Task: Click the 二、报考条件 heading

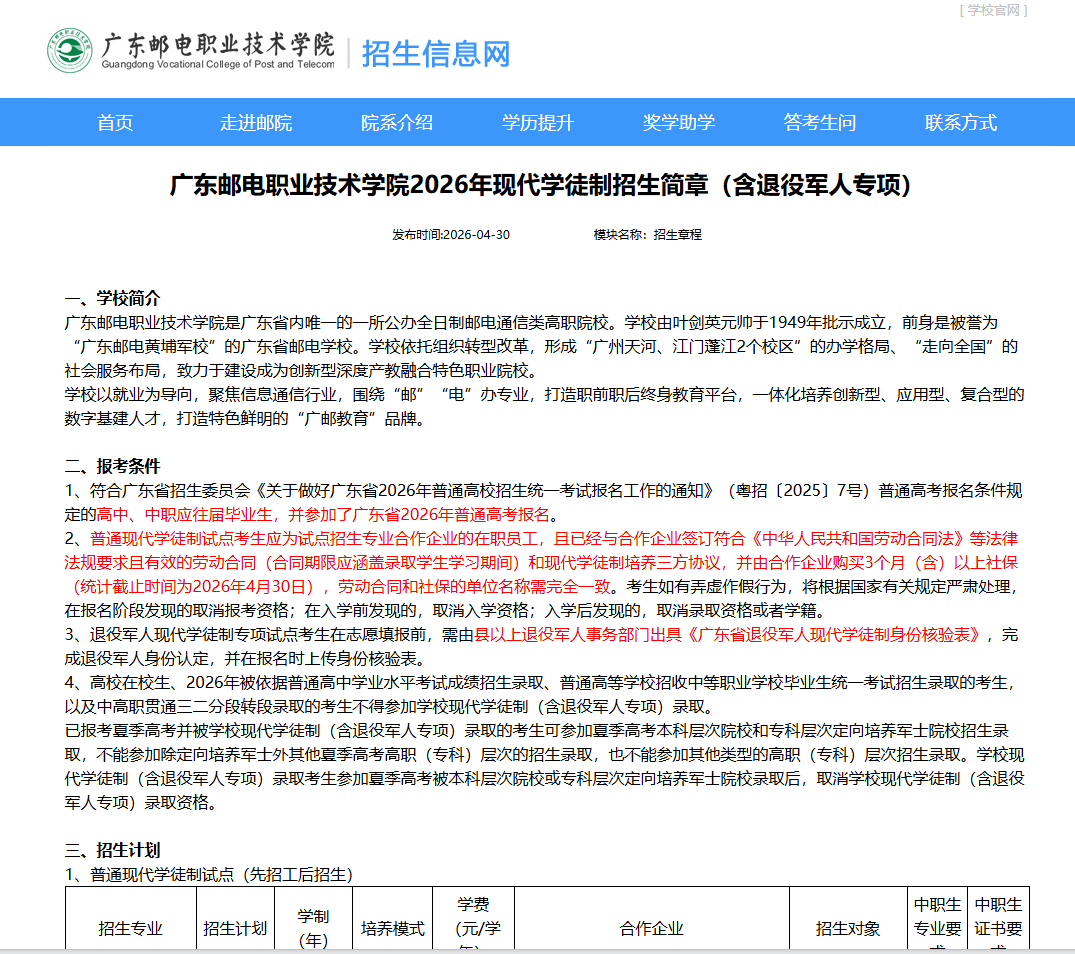Action: coord(112,466)
